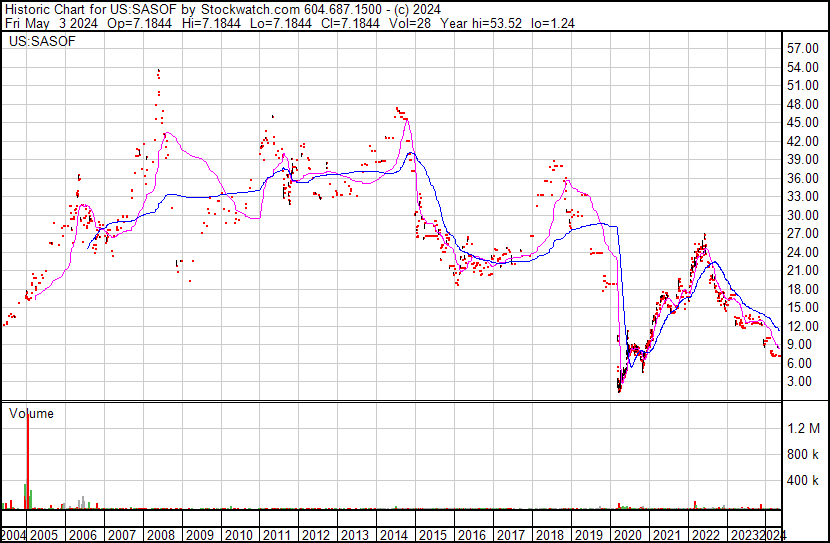Viewport: 830px width, 543px height.
Task: Click the 2024 year label on time axis
Action: point(774,535)
